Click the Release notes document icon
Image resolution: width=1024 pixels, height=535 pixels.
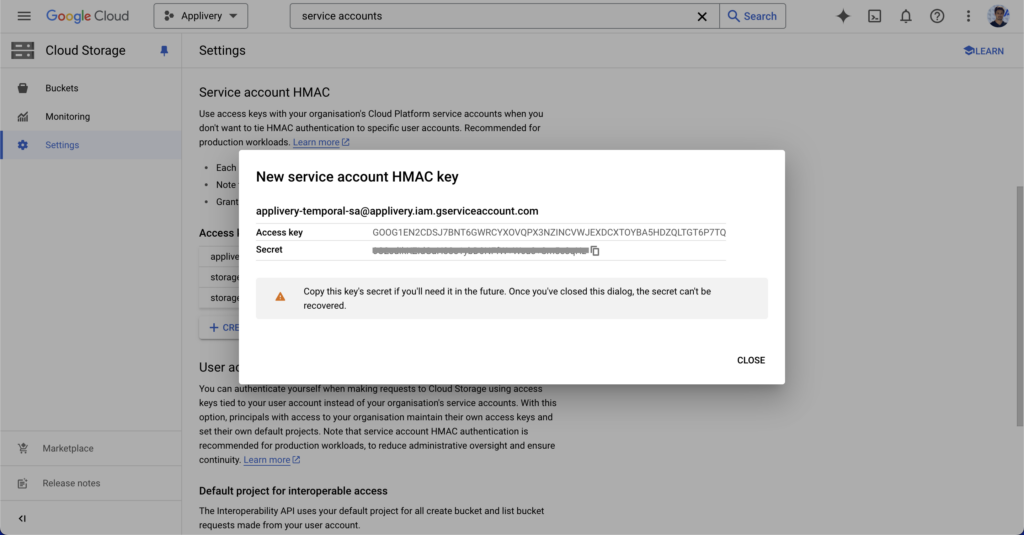tap(22, 483)
